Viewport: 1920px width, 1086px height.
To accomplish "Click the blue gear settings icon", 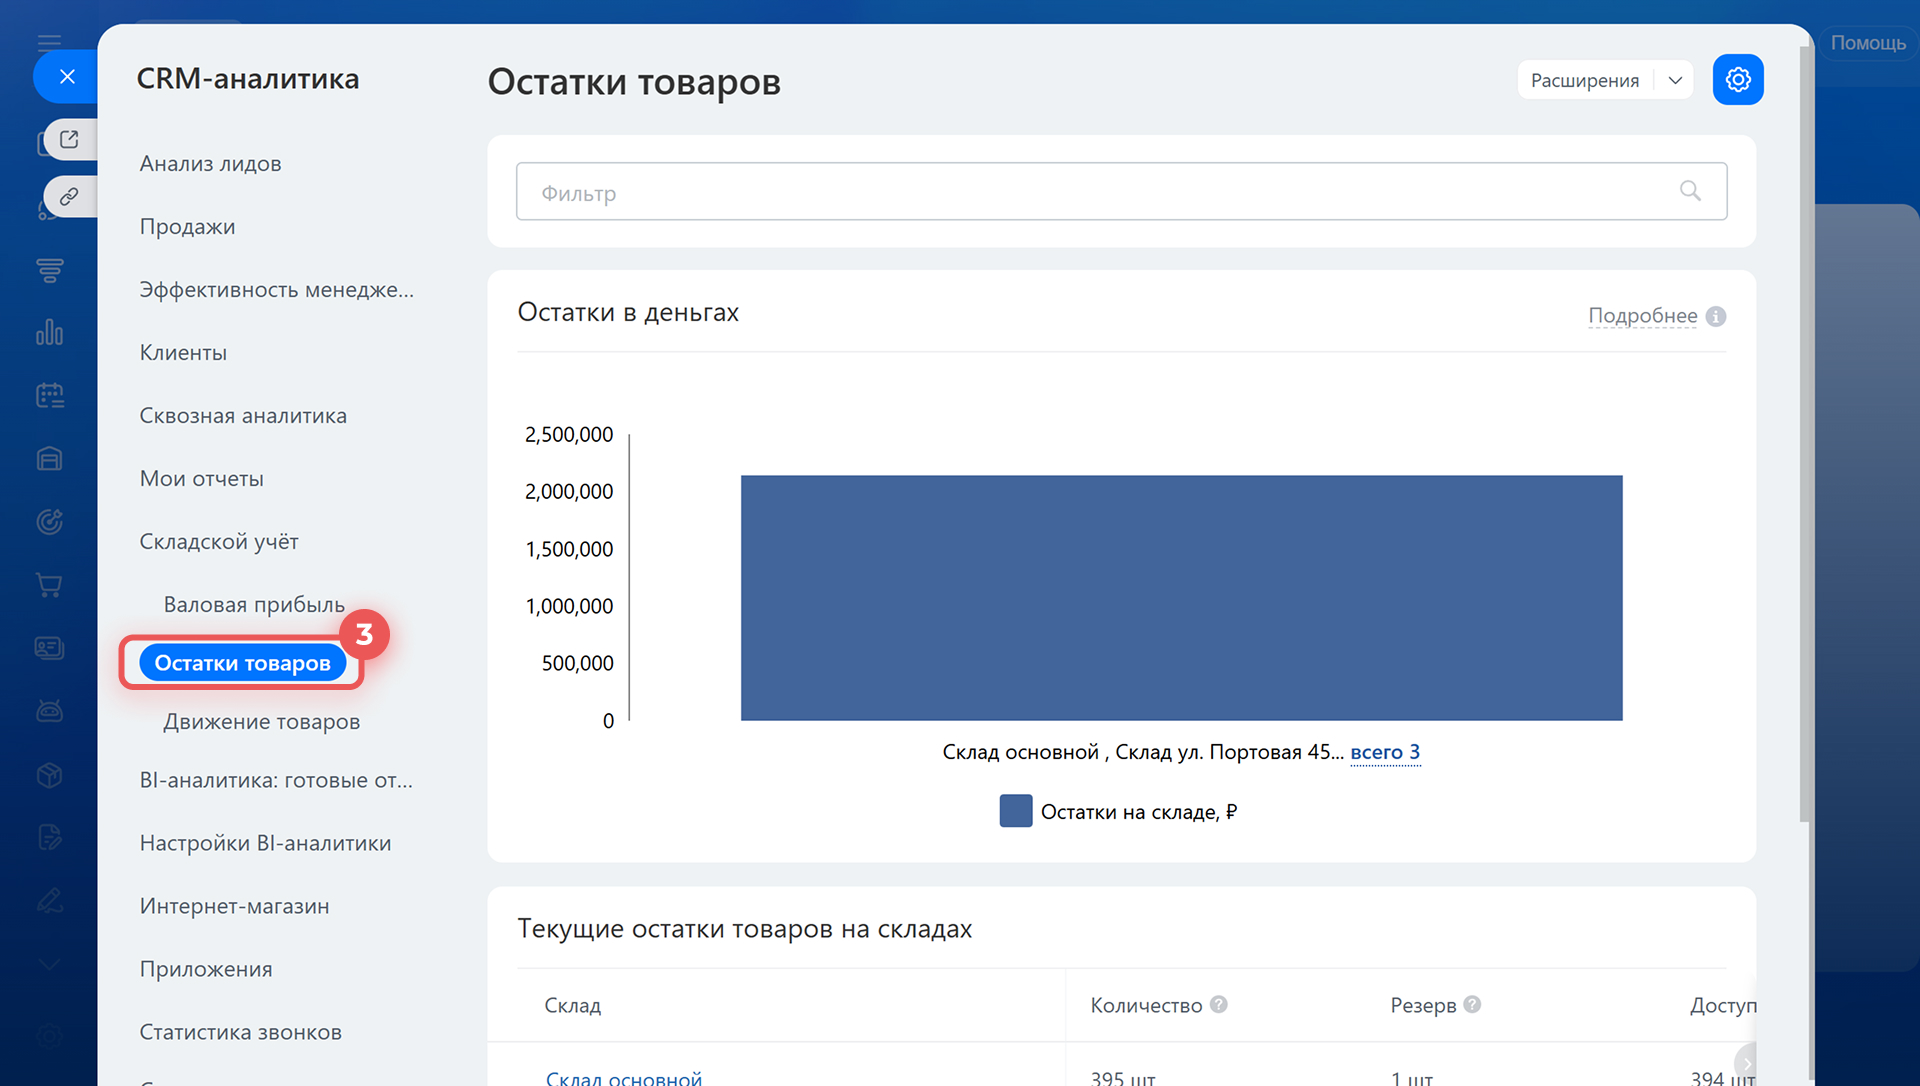I will click(1737, 80).
